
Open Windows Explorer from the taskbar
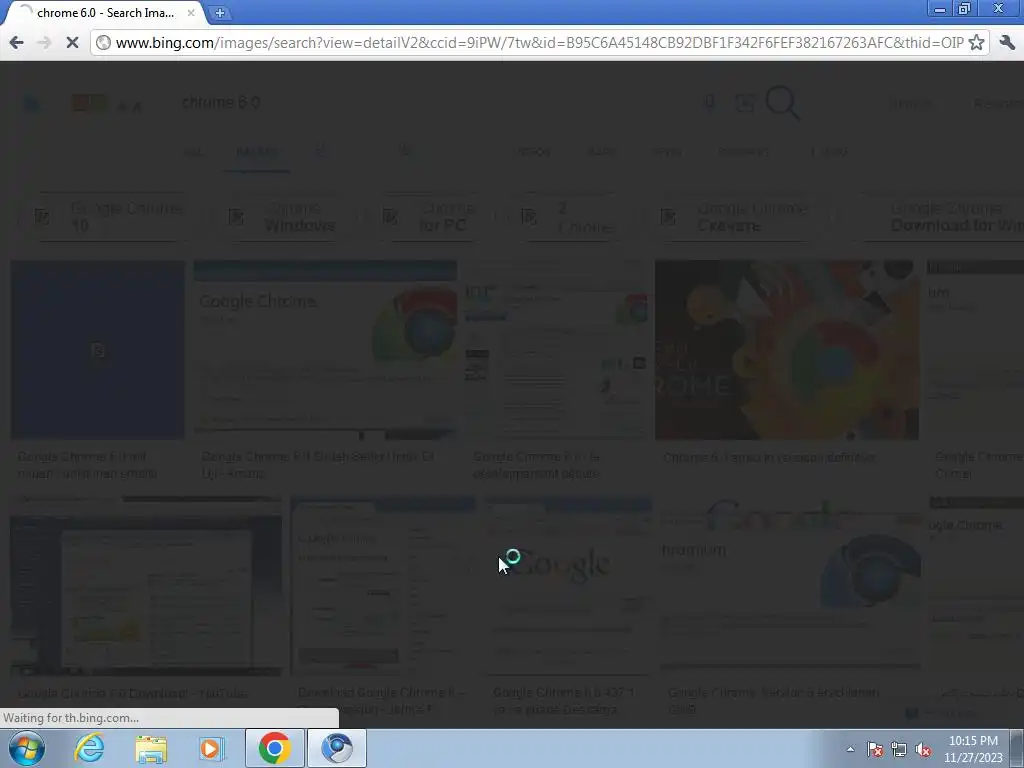coord(151,748)
